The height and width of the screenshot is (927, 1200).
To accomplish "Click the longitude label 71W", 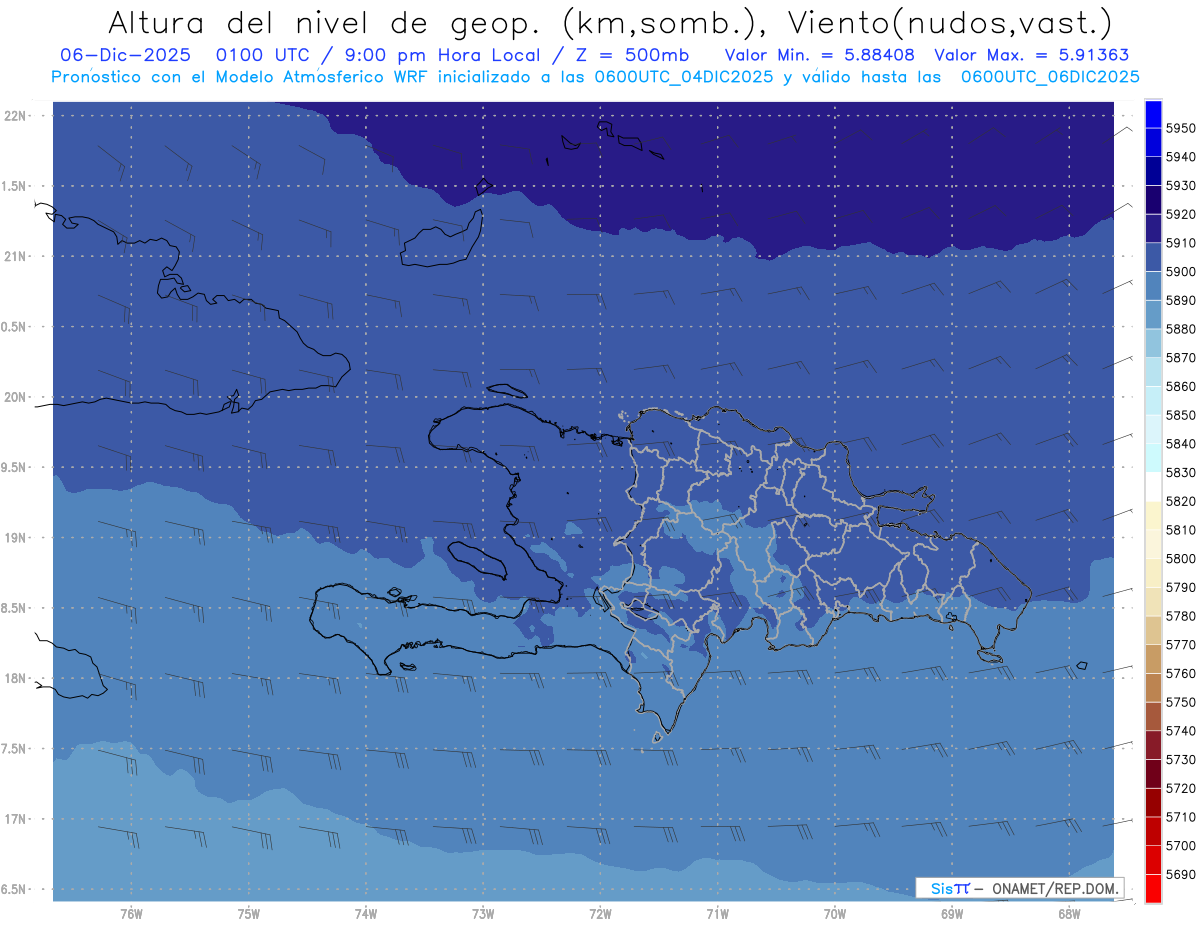I will click(x=717, y=914).
